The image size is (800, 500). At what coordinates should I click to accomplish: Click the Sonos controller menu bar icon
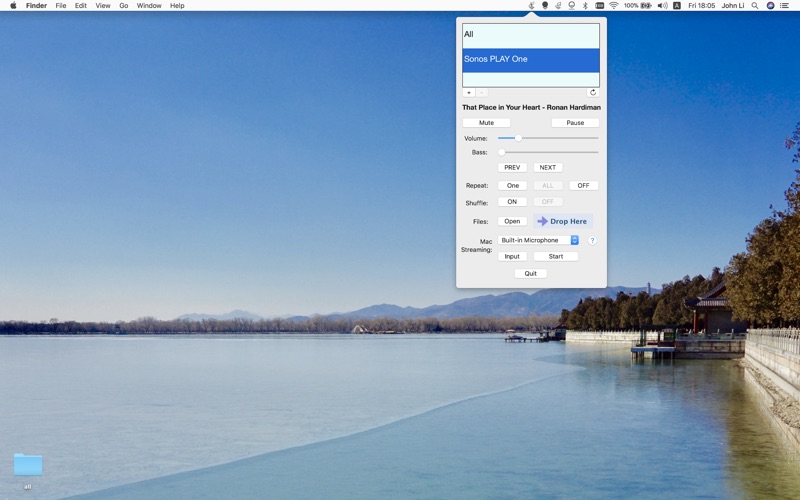(532, 6)
